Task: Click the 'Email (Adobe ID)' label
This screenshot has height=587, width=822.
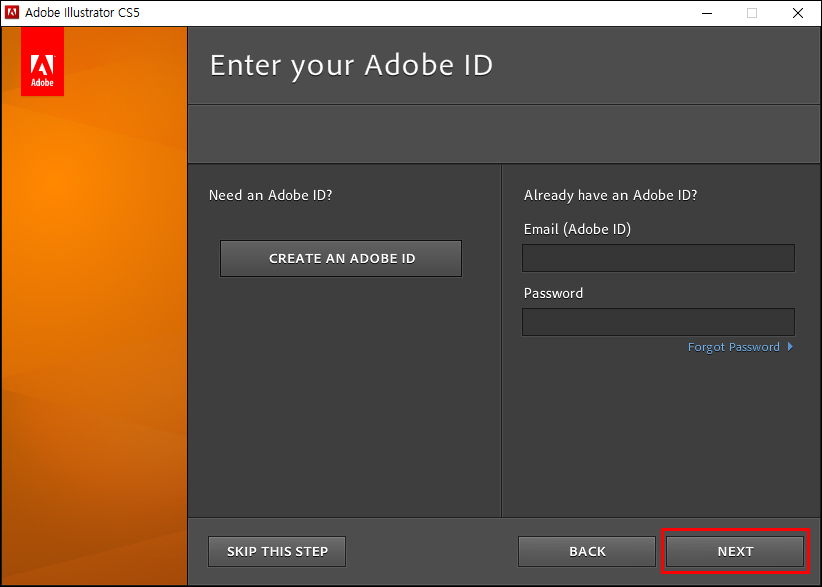Action: [577, 229]
